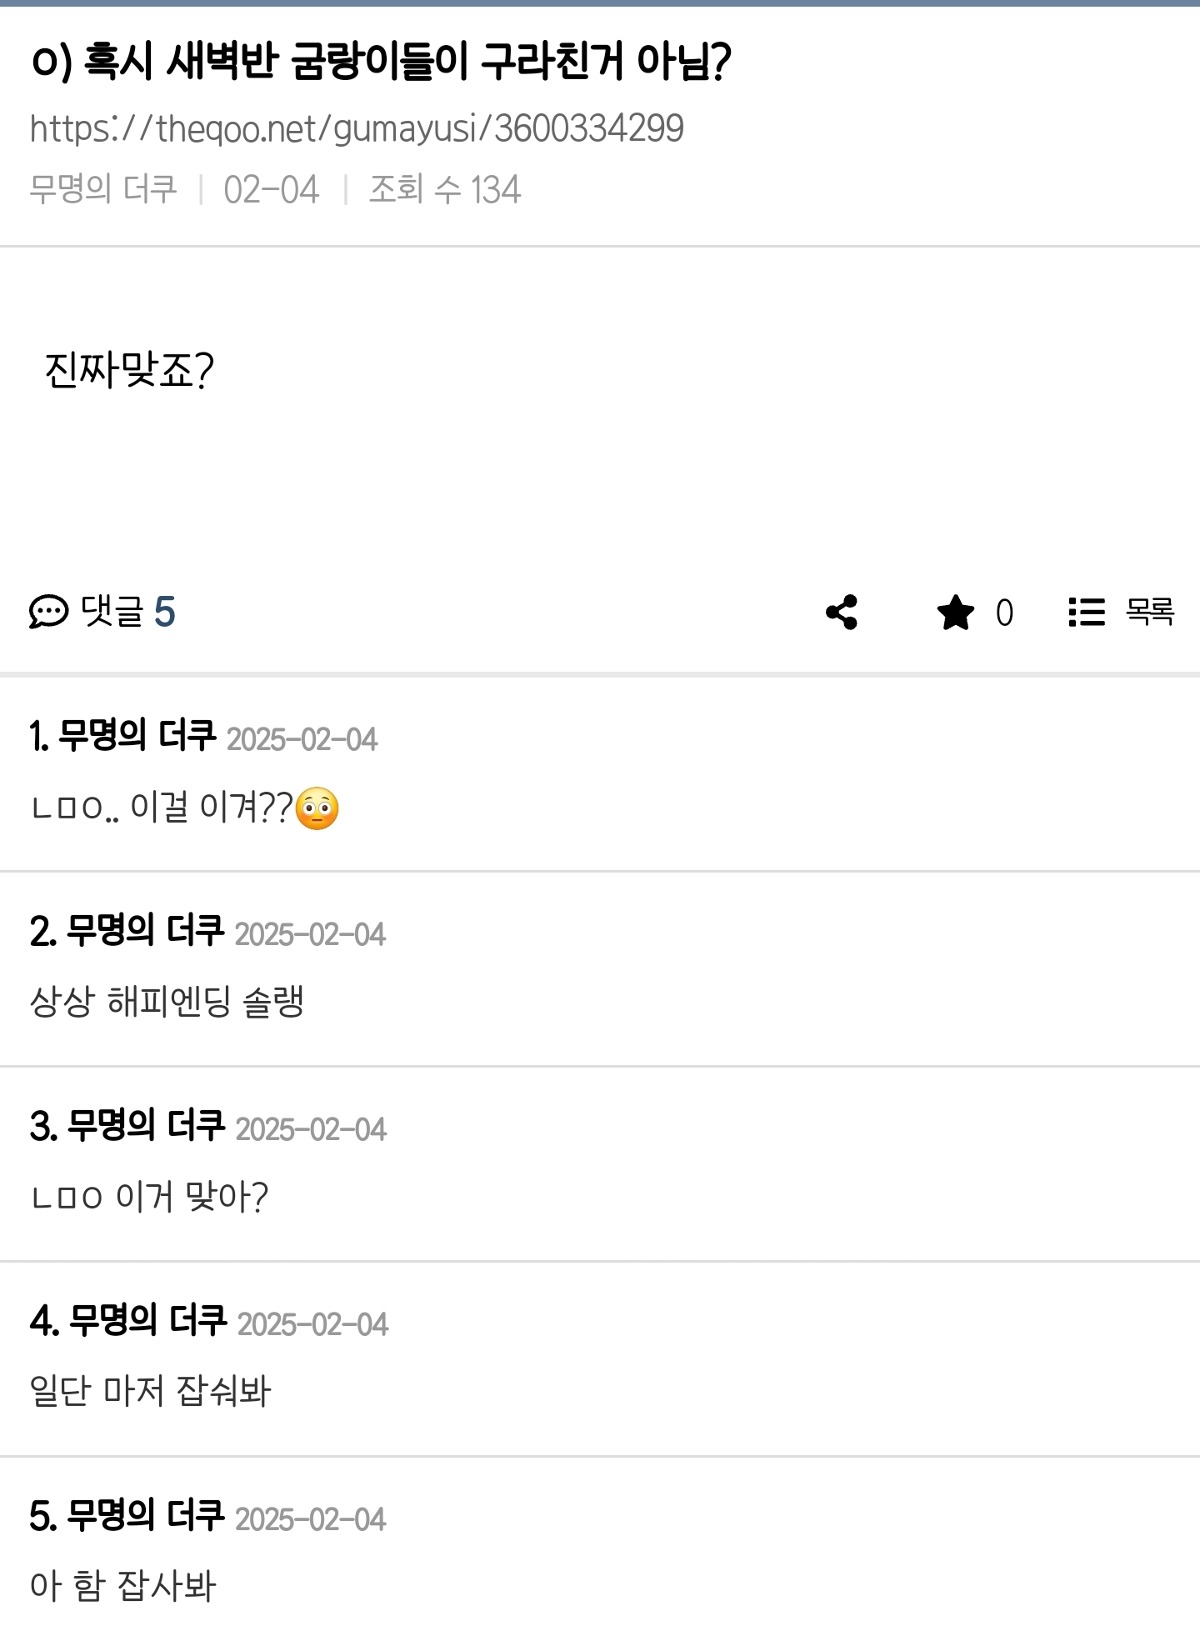Click the share icon

pyautogui.click(x=842, y=612)
